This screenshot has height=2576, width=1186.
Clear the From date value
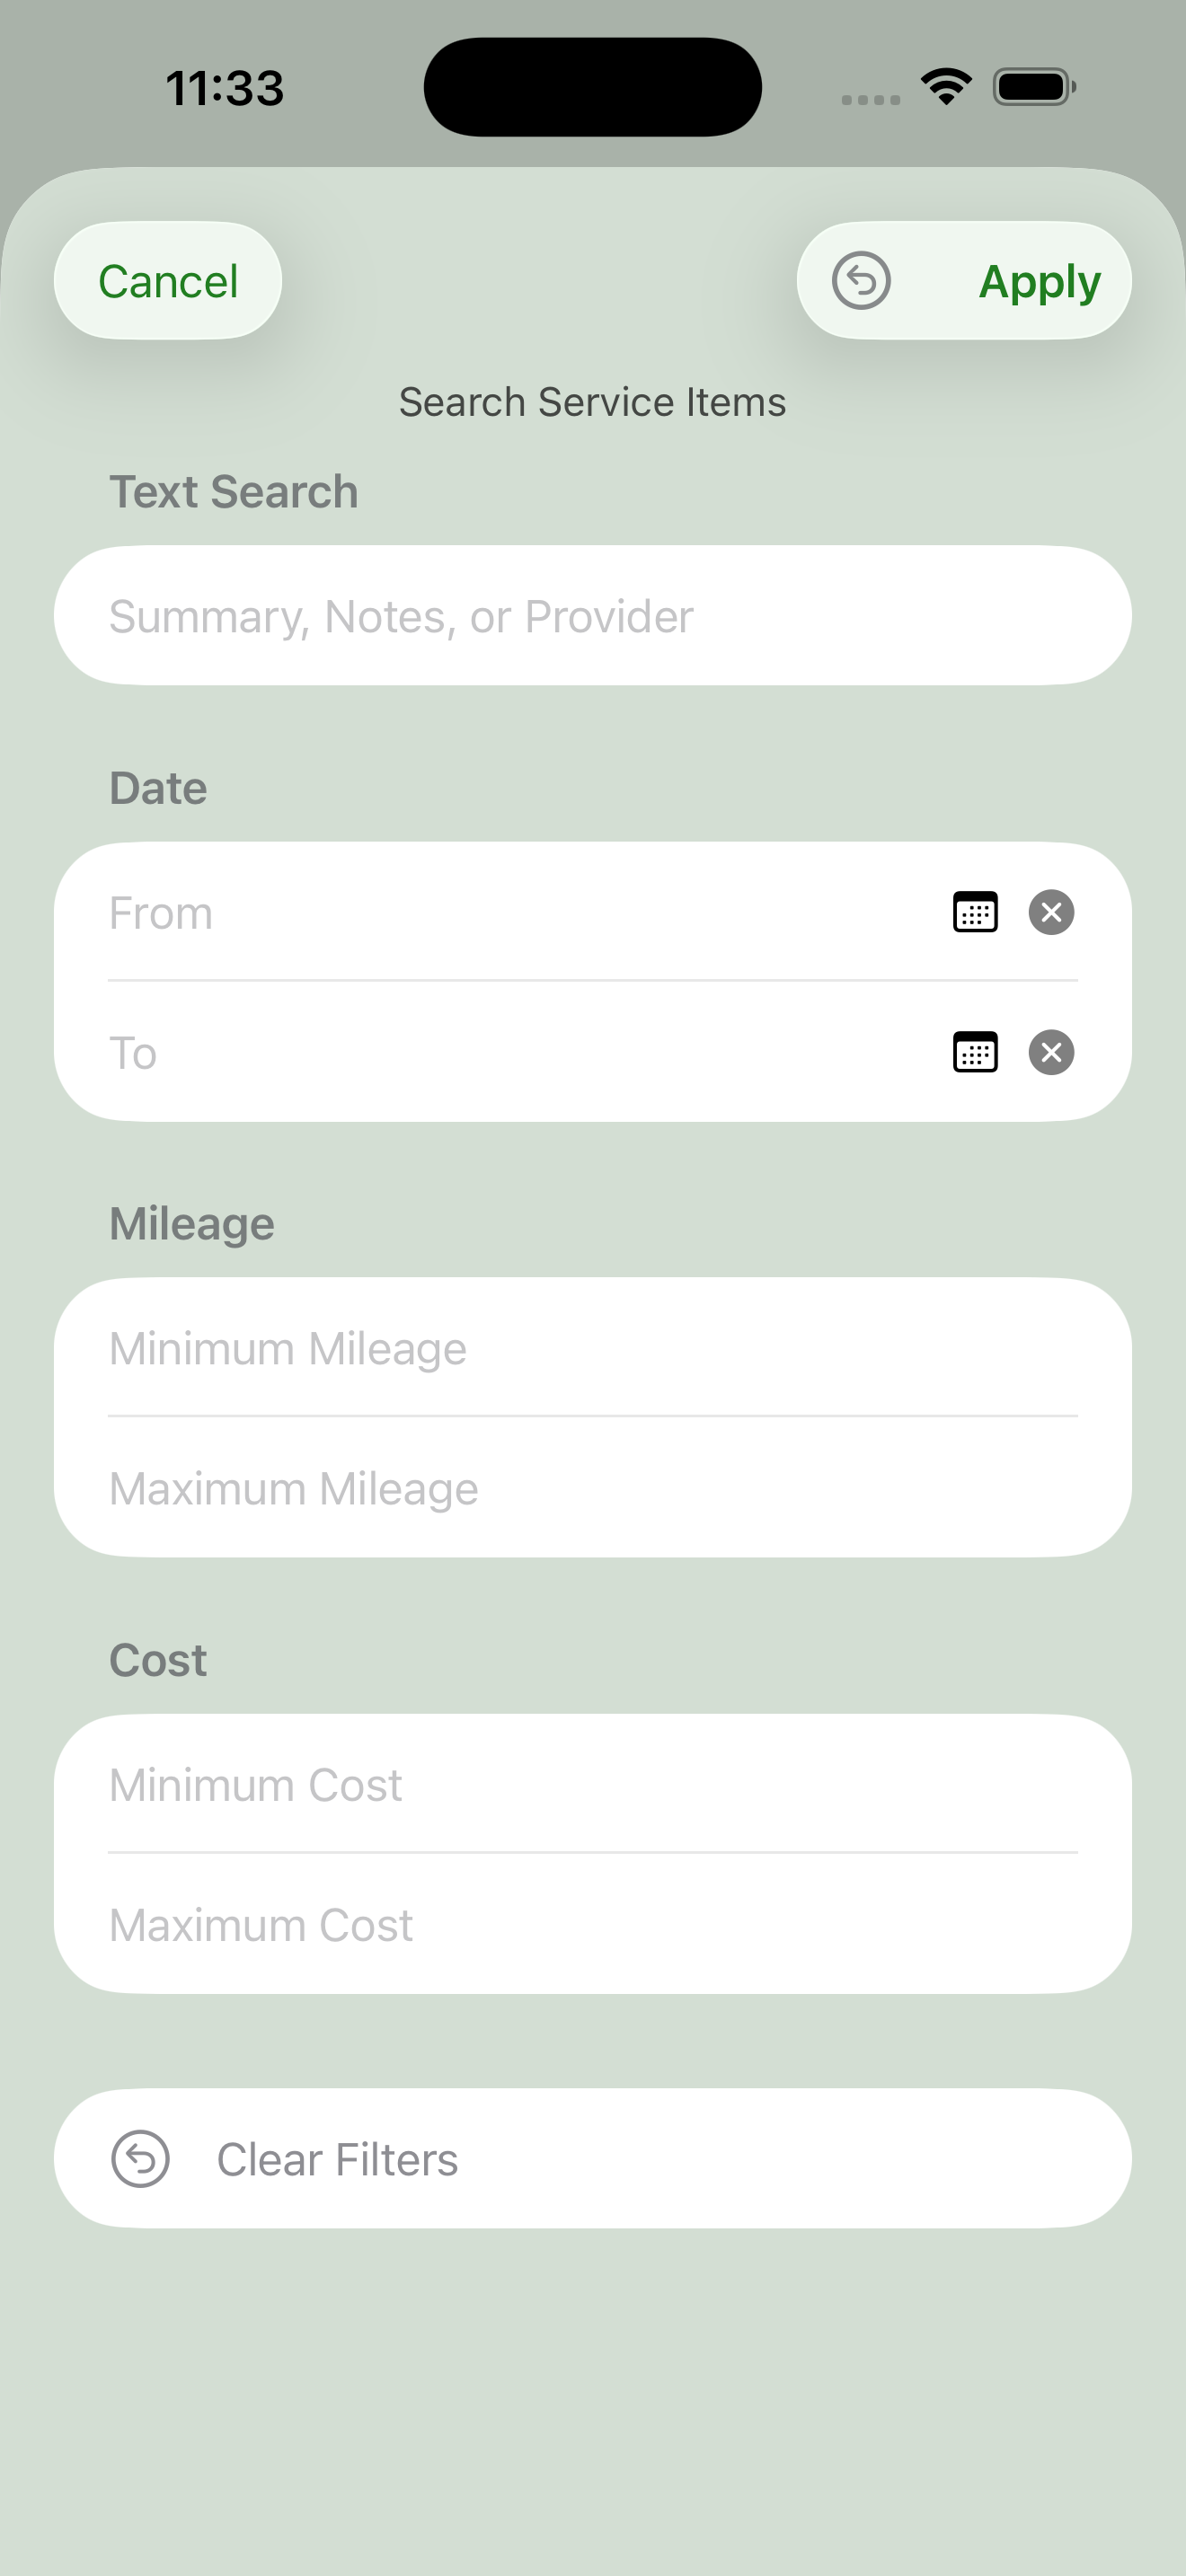click(x=1051, y=912)
